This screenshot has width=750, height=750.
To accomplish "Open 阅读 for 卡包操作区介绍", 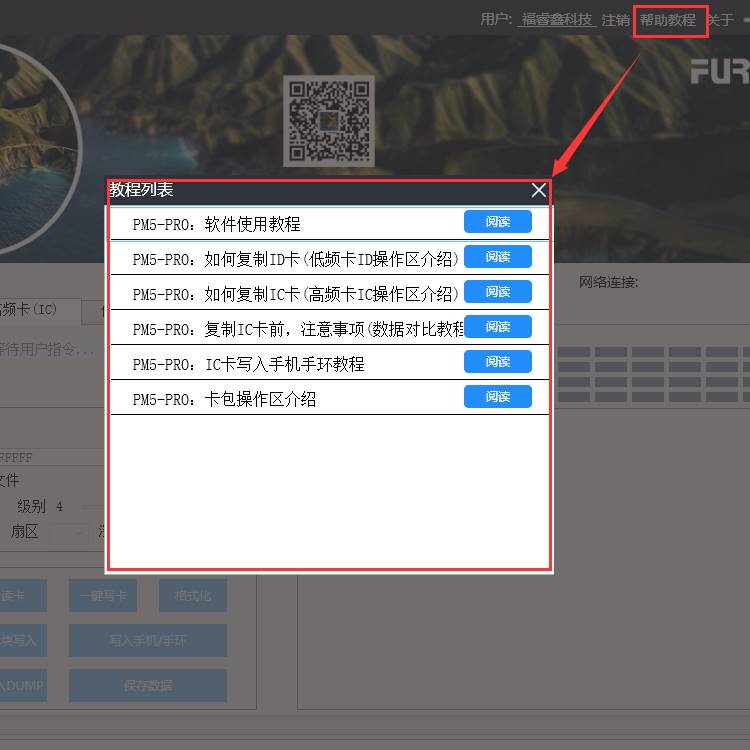I will (x=497, y=397).
